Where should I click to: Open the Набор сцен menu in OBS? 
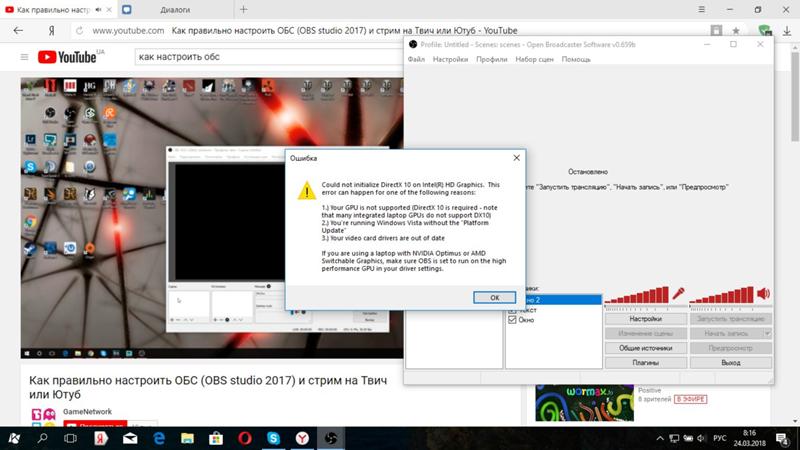coord(534,59)
